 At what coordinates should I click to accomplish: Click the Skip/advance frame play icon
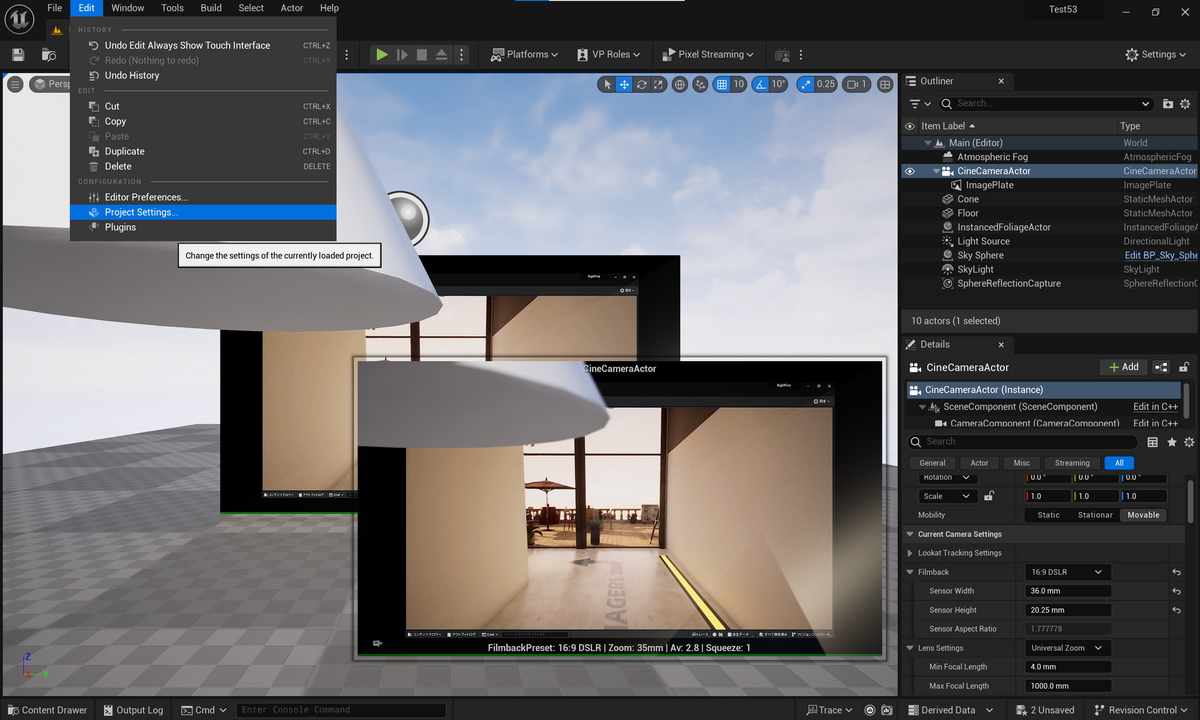coord(402,55)
